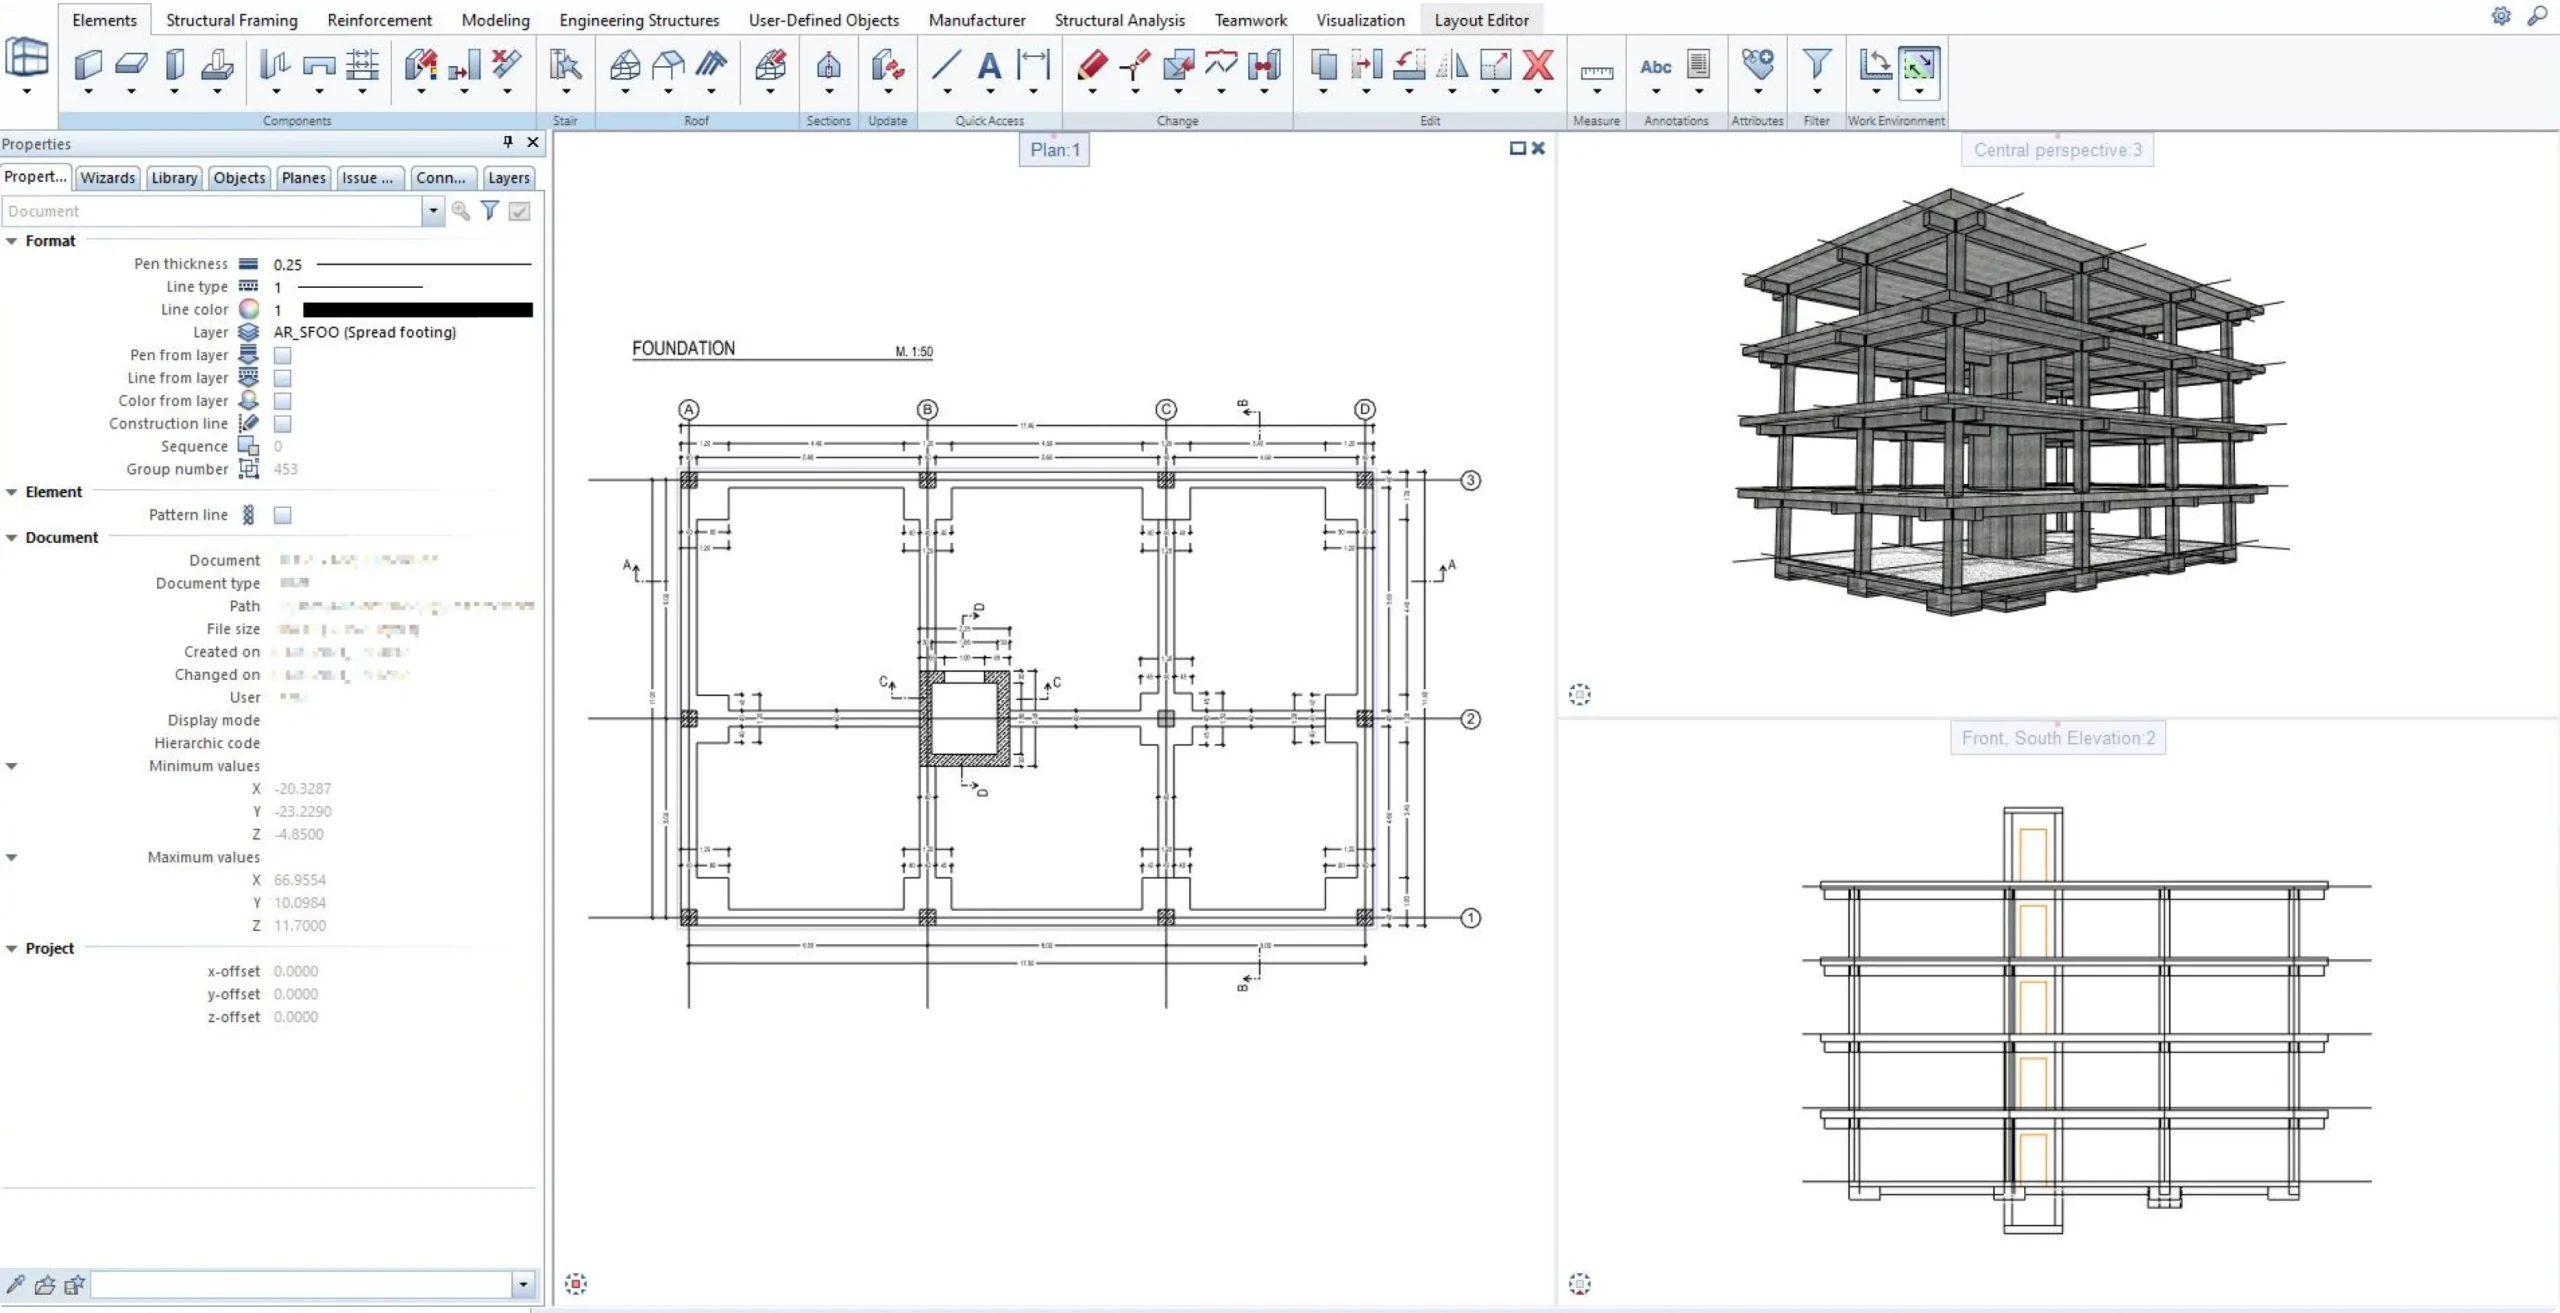Image resolution: width=2560 pixels, height=1313 pixels.
Task: Select the Slab tool in Components
Action: point(131,65)
